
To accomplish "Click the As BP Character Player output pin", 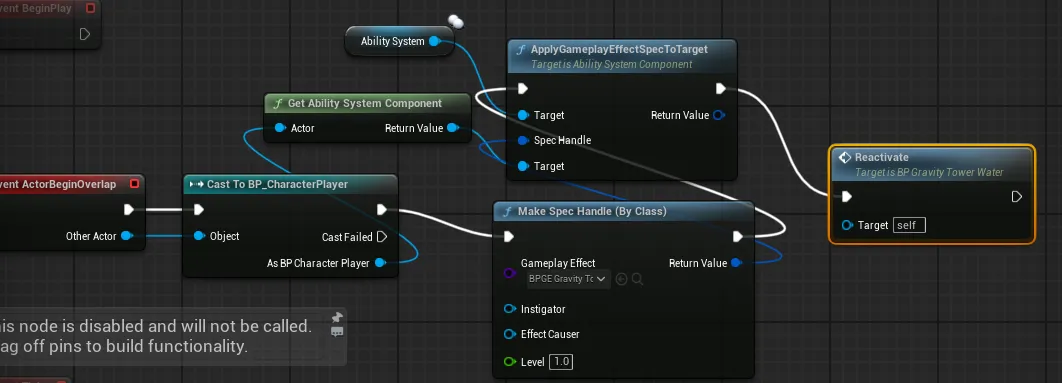I will [x=380, y=263].
